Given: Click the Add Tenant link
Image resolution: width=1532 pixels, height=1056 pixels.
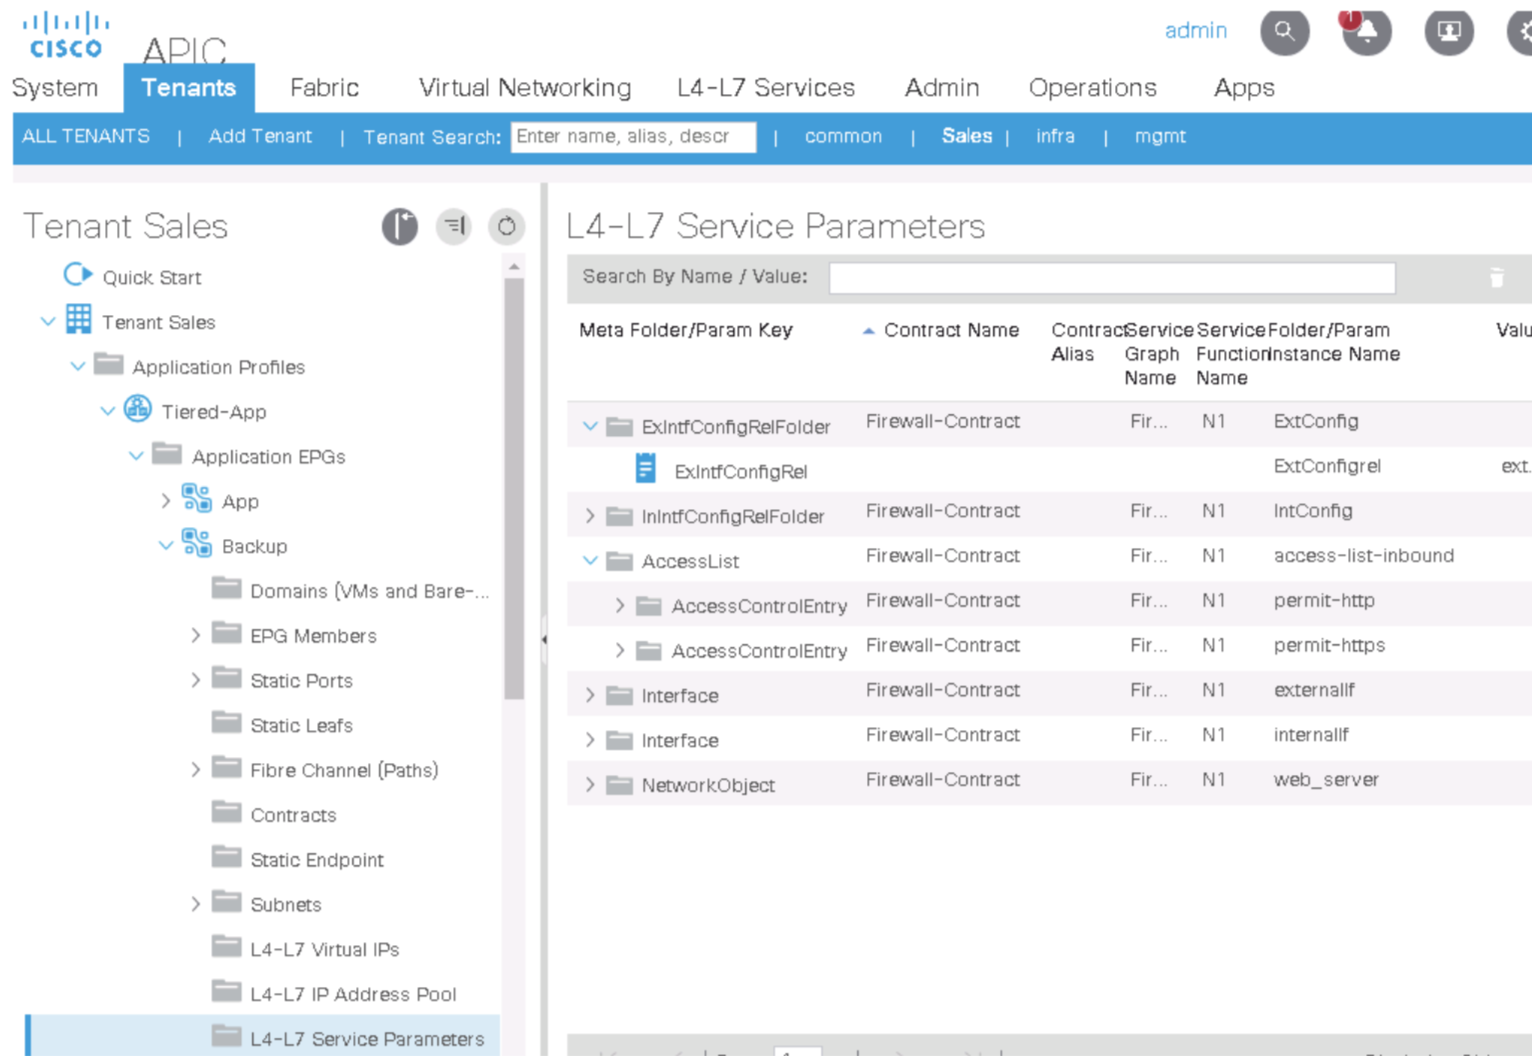Looking at the screenshot, I should coord(260,136).
